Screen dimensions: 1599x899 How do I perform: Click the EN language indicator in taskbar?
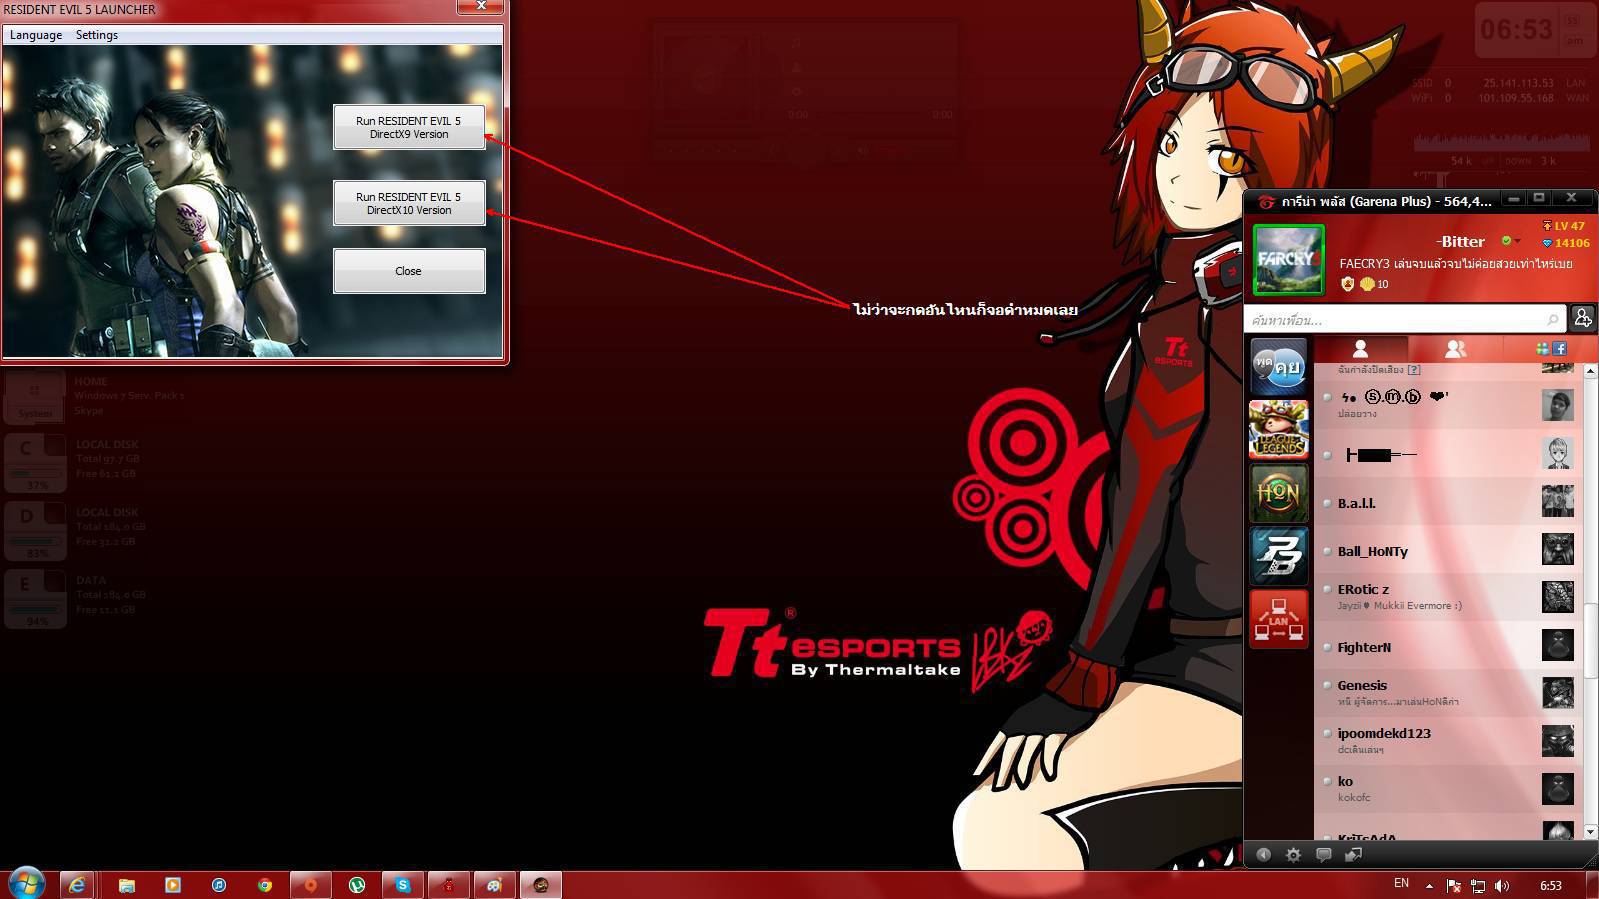[x=1401, y=883]
